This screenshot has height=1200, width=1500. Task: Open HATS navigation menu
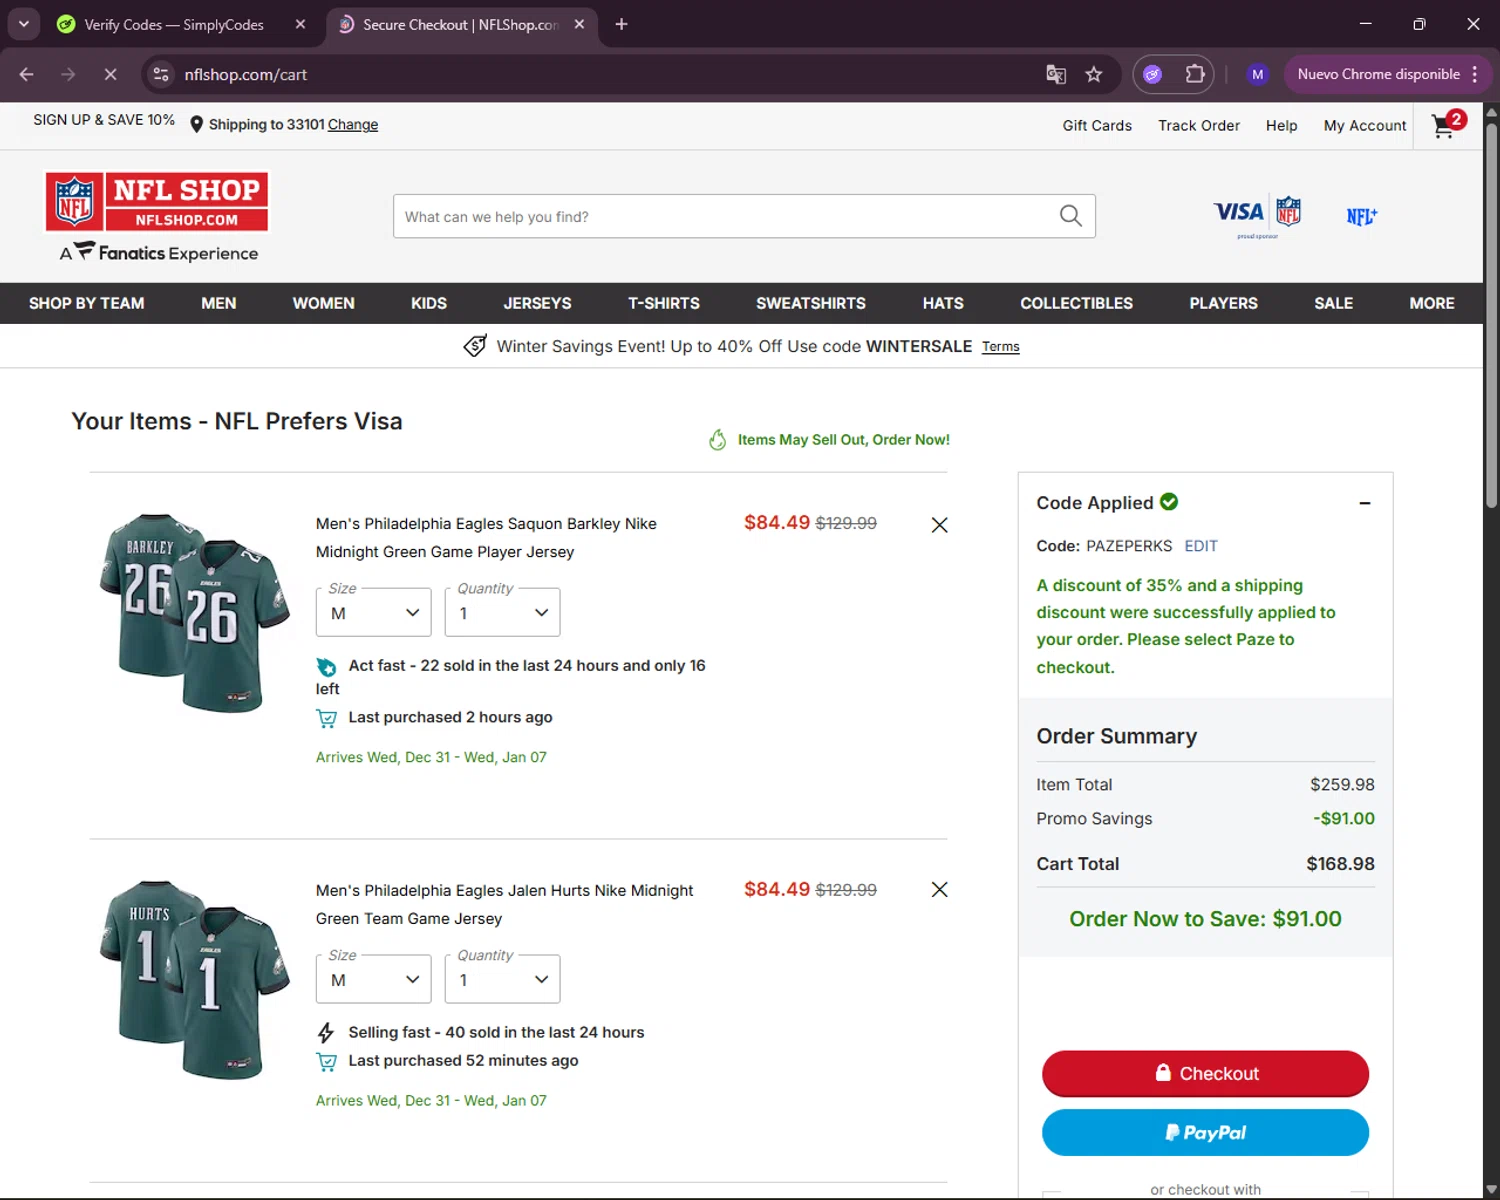point(943,303)
